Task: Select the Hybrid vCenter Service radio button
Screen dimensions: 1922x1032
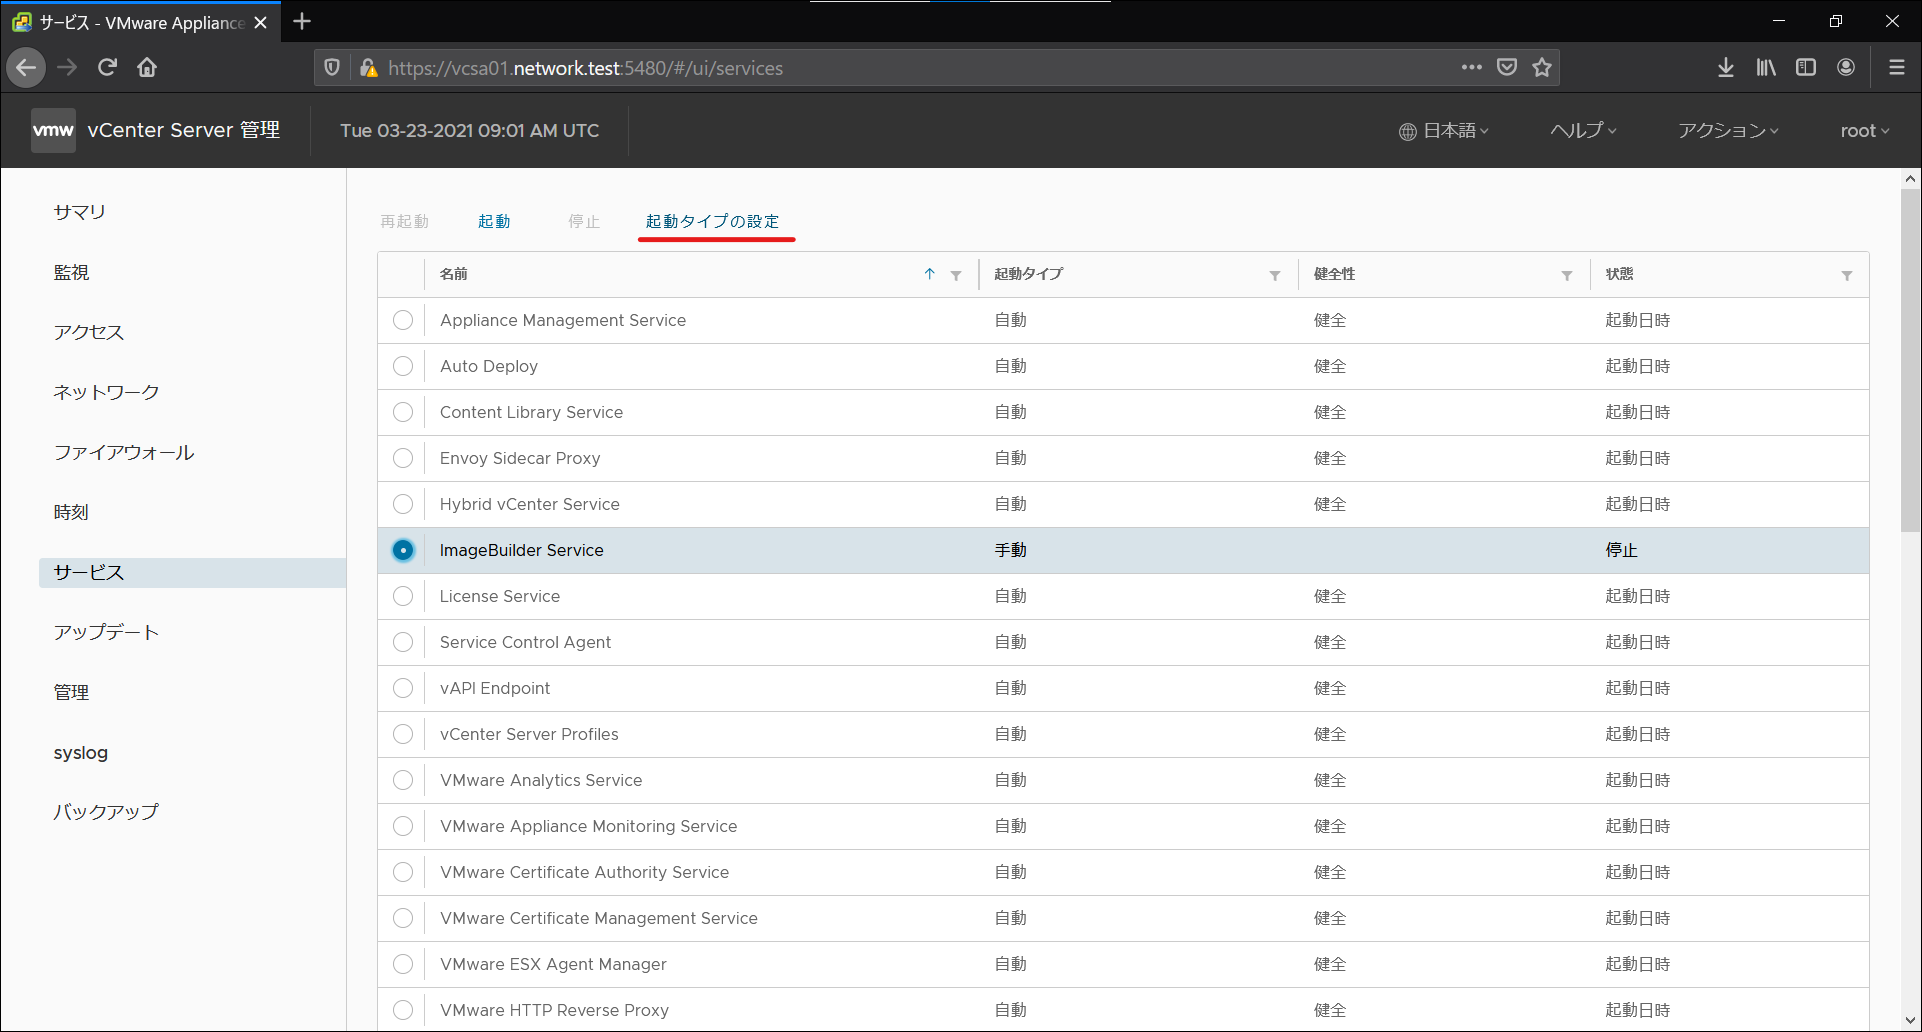Action: [x=403, y=504]
